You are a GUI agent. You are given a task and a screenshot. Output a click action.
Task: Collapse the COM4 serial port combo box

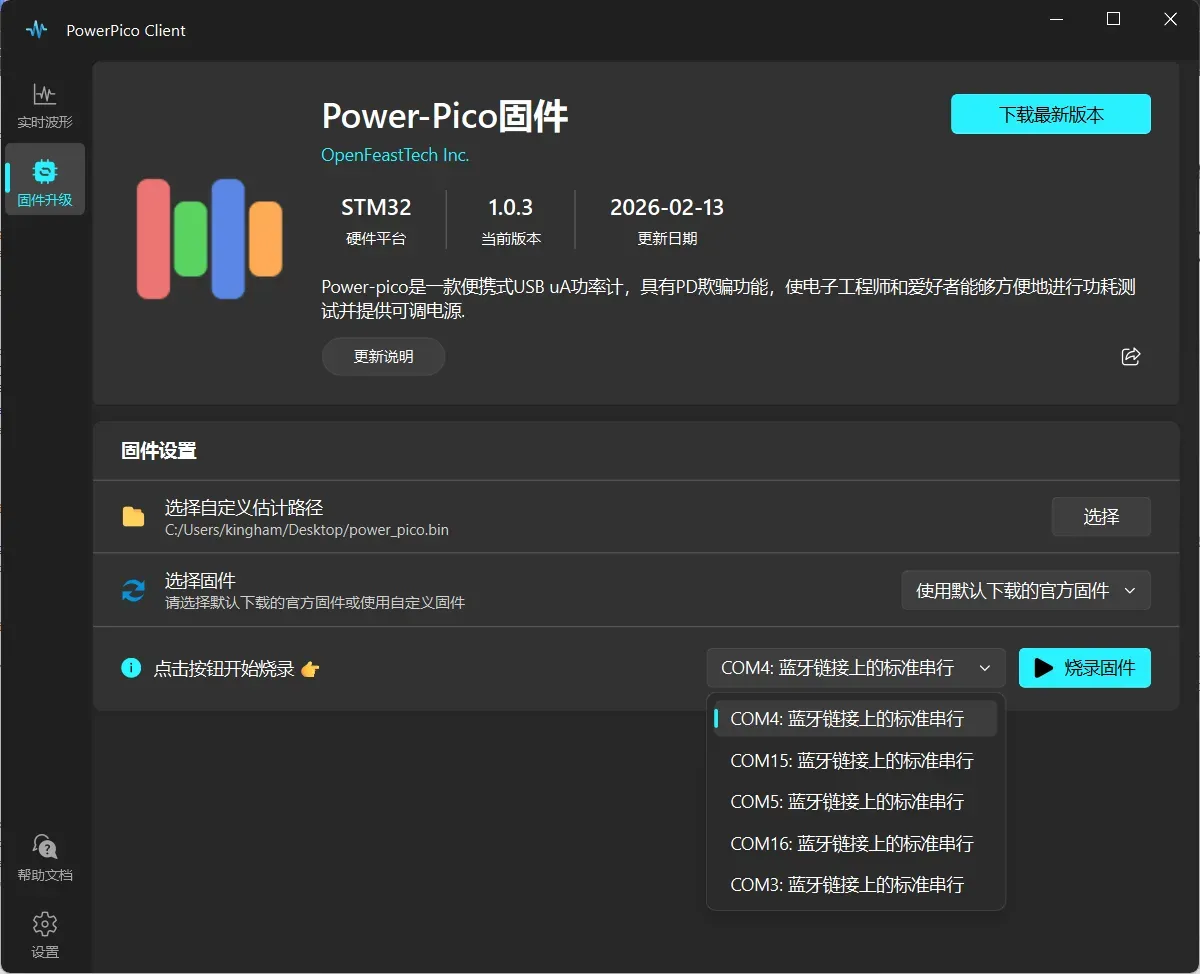tap(855, 668)
